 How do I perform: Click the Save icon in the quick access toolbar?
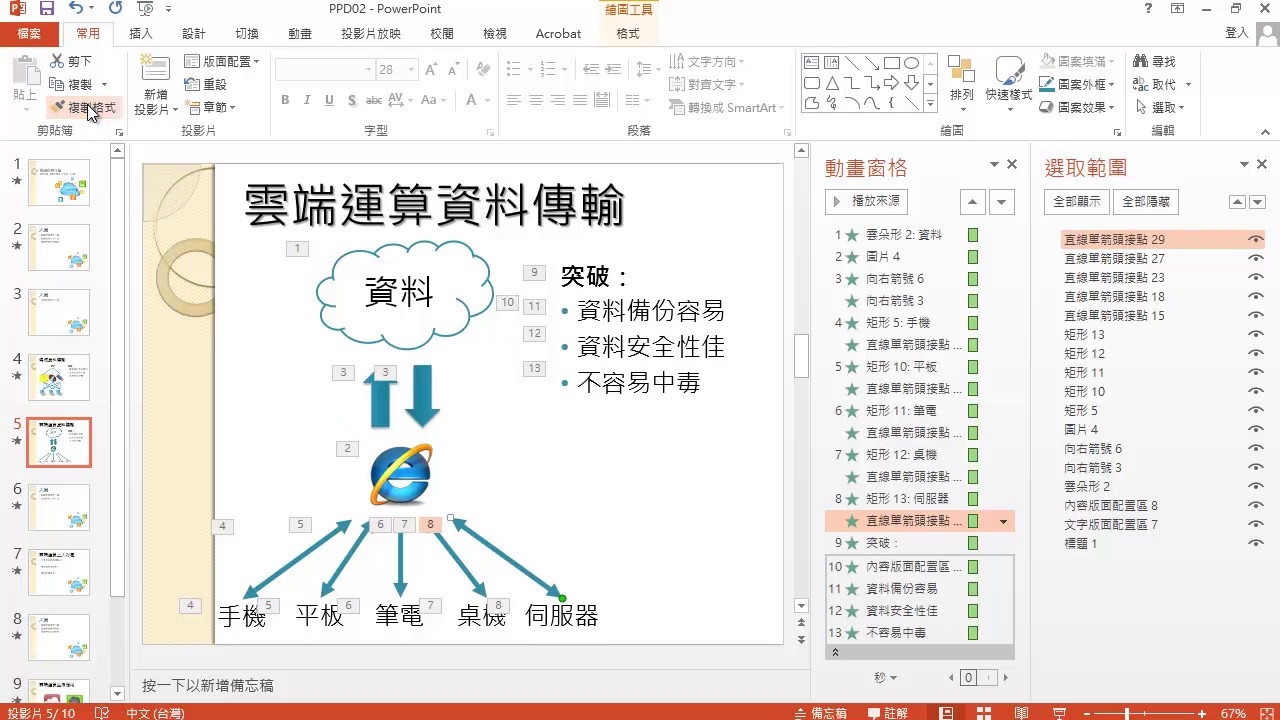point(47,9)
